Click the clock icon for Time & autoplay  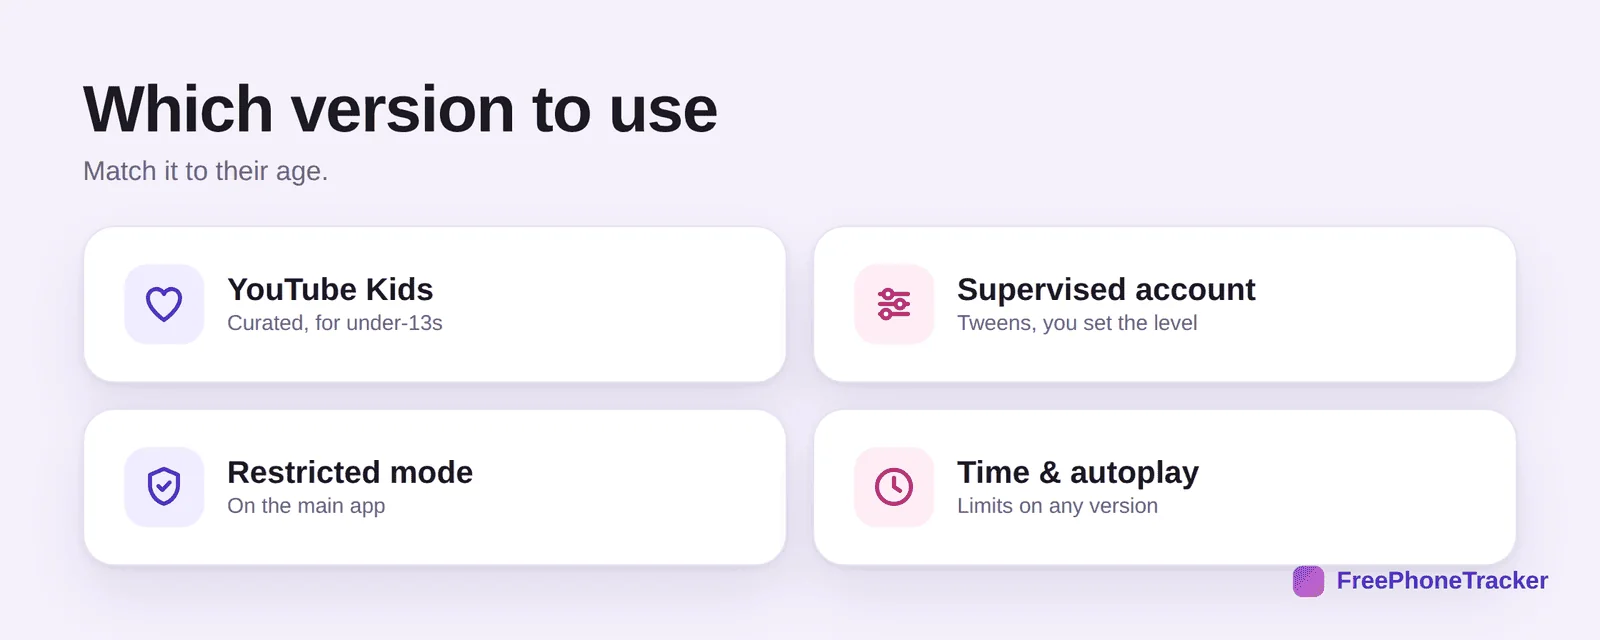[894, 487]
